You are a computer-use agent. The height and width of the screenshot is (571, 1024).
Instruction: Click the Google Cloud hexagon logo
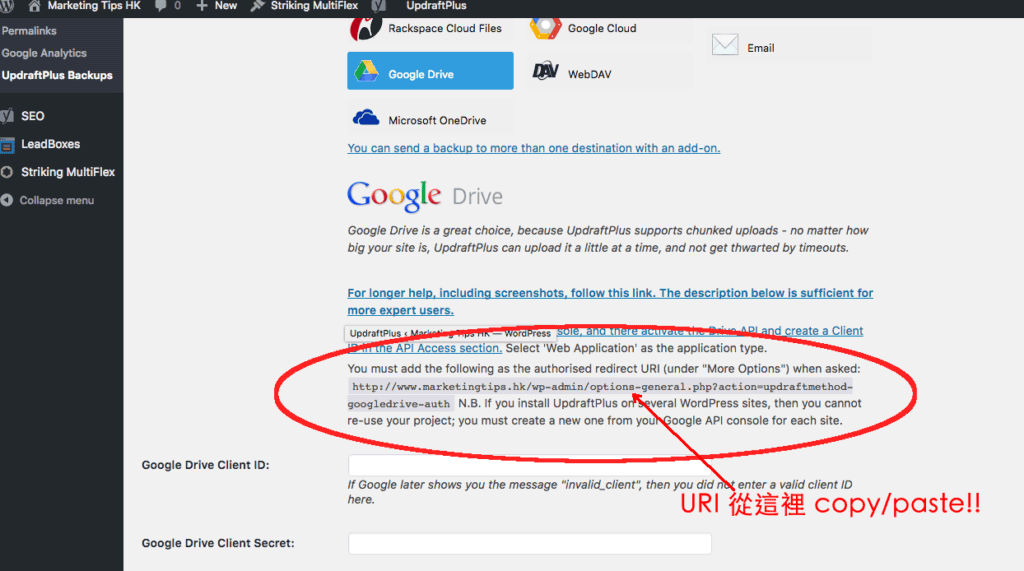(545, 27)
